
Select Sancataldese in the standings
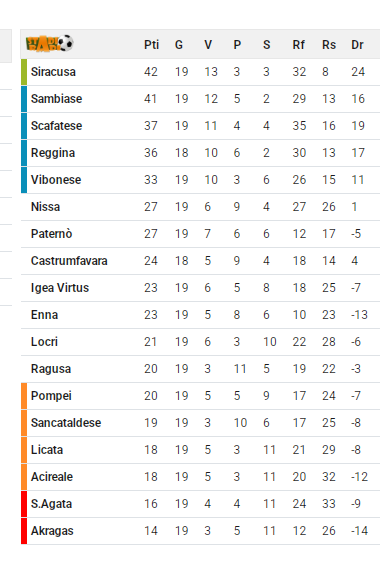66,423
